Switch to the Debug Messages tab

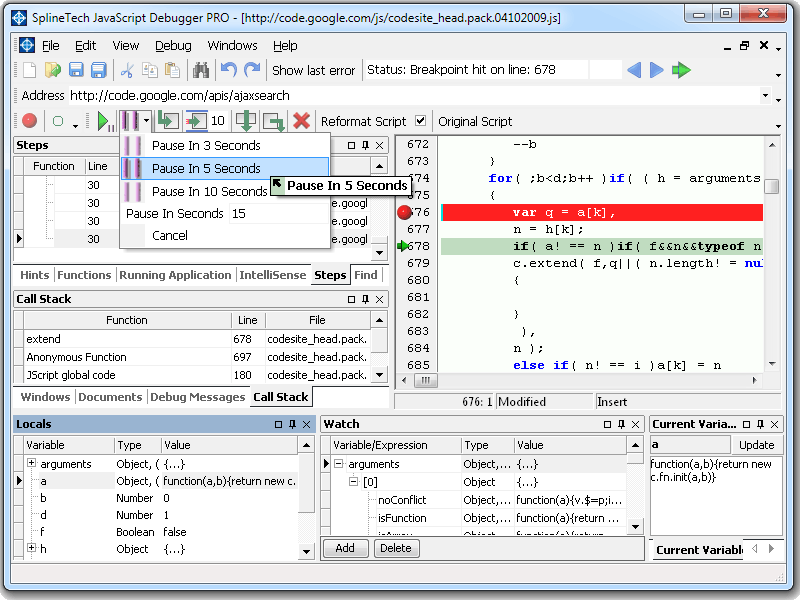[x=198, y=397]
